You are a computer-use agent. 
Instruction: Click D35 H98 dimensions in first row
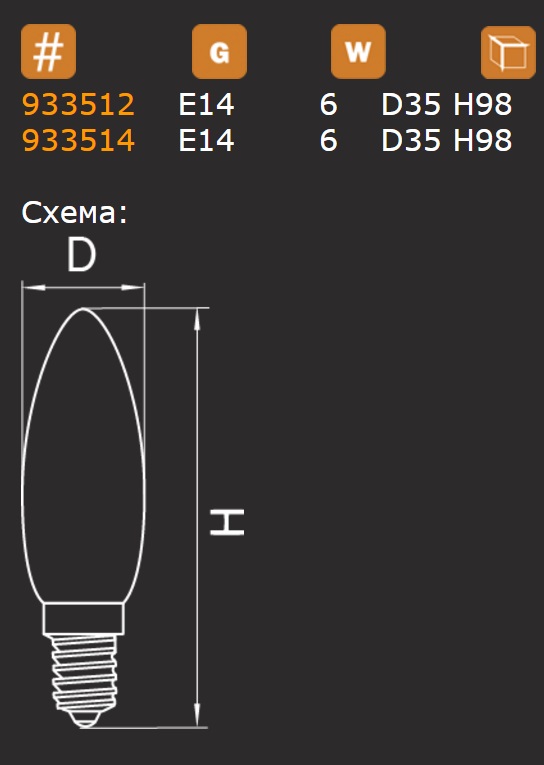(446, 104)
